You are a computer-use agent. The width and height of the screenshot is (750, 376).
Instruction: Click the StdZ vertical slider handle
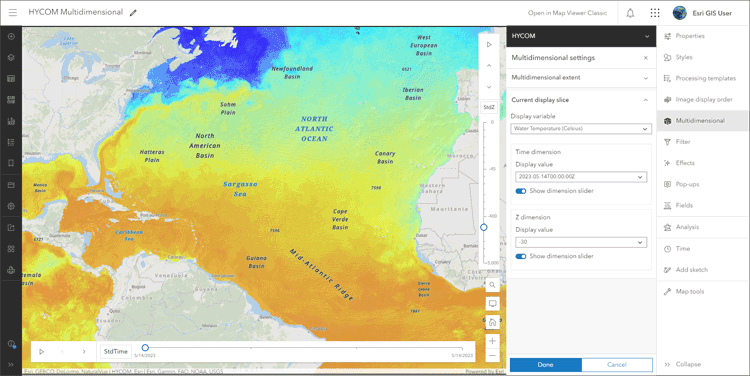click(484, 227)
